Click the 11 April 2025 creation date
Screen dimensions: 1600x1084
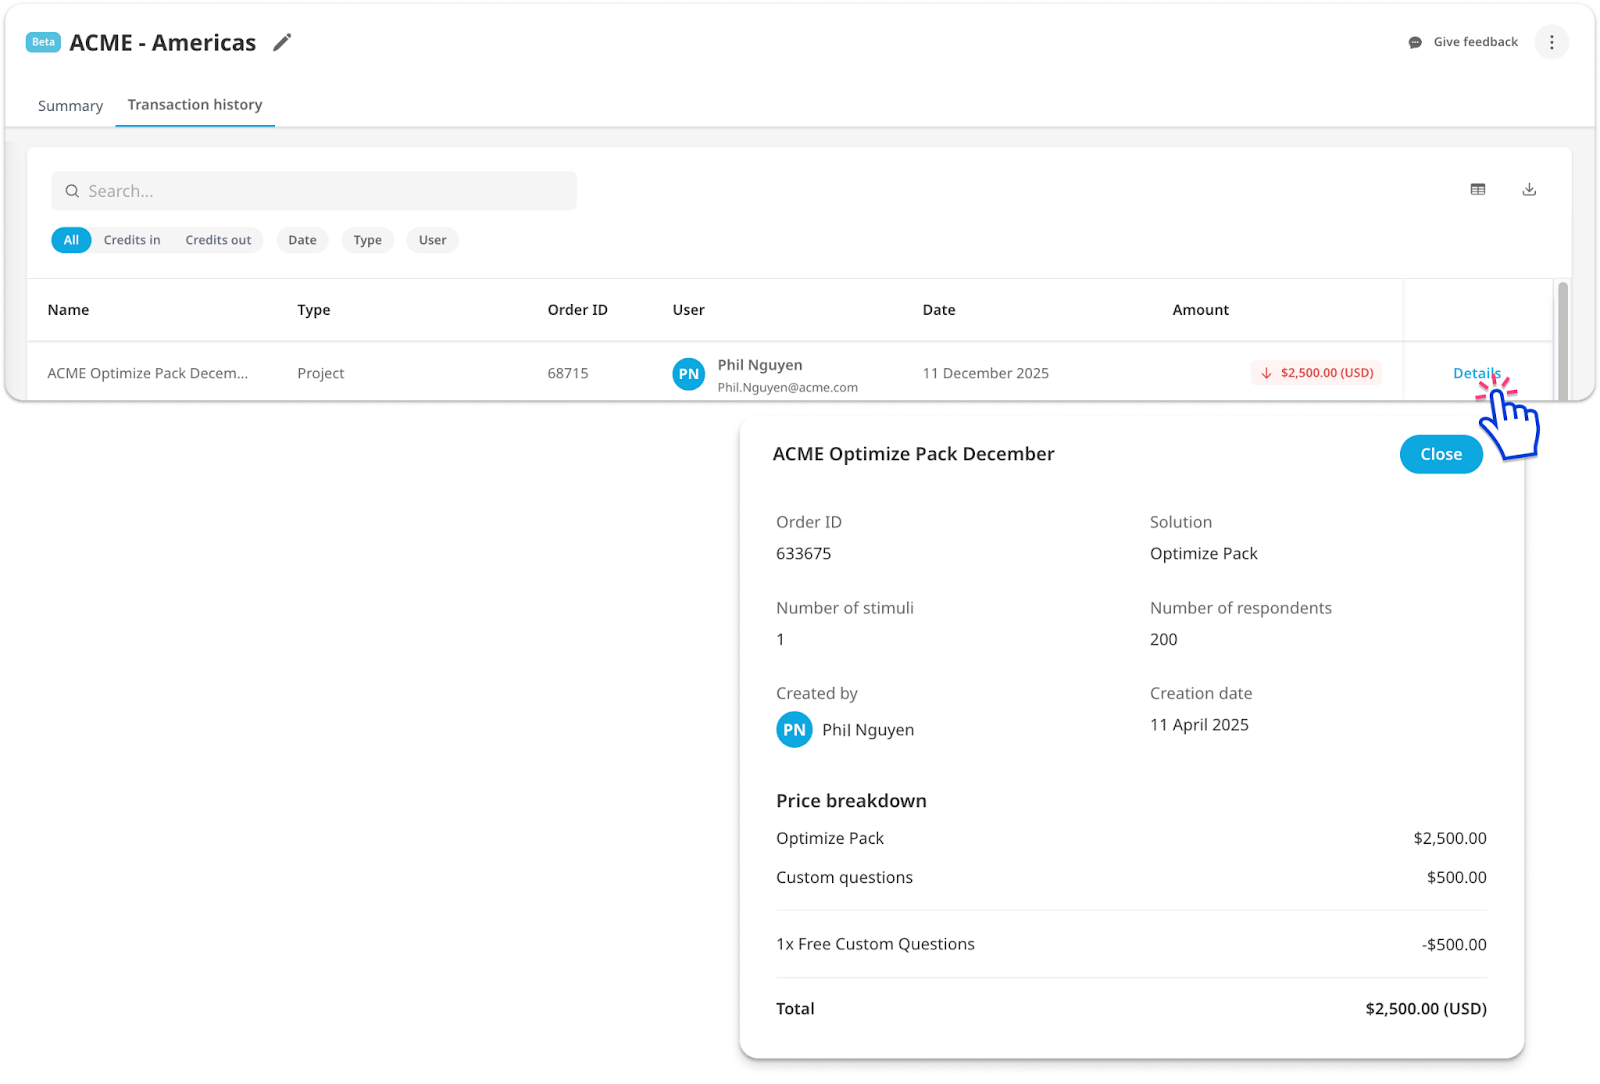(1199, 725)
